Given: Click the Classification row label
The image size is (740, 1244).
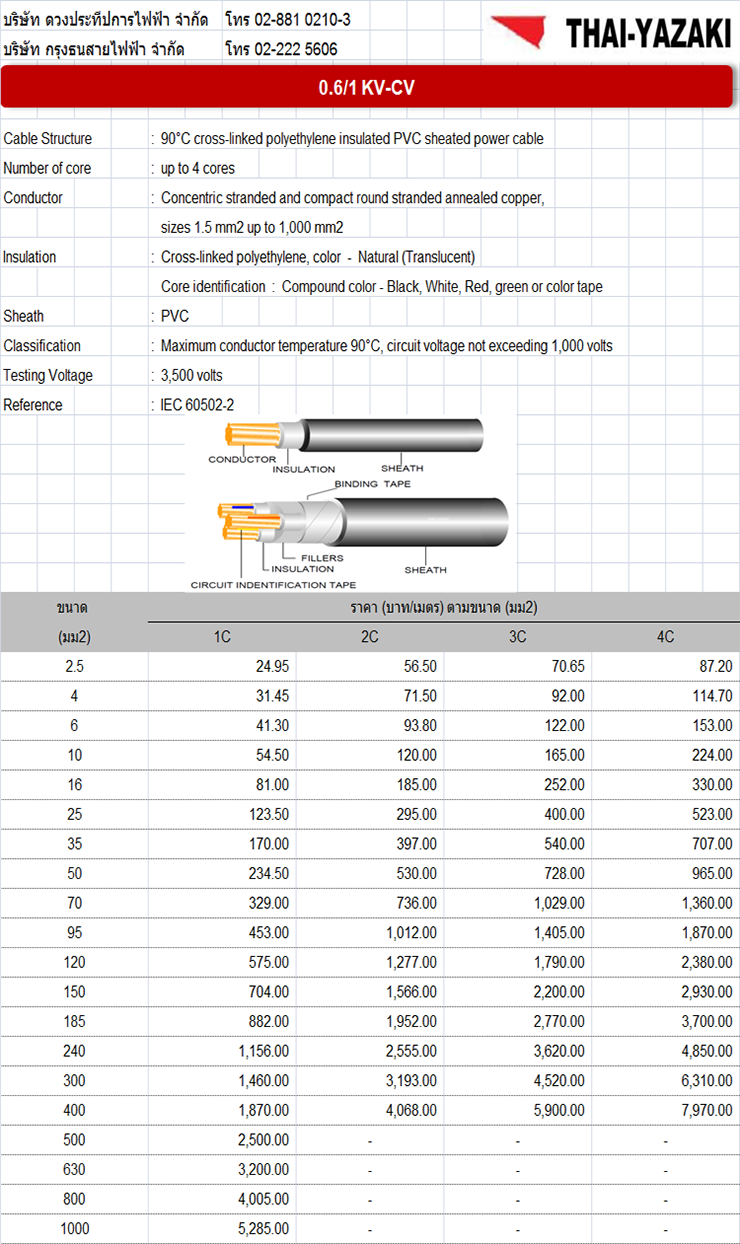Looking at the screenshot, I should coord(42,346).
